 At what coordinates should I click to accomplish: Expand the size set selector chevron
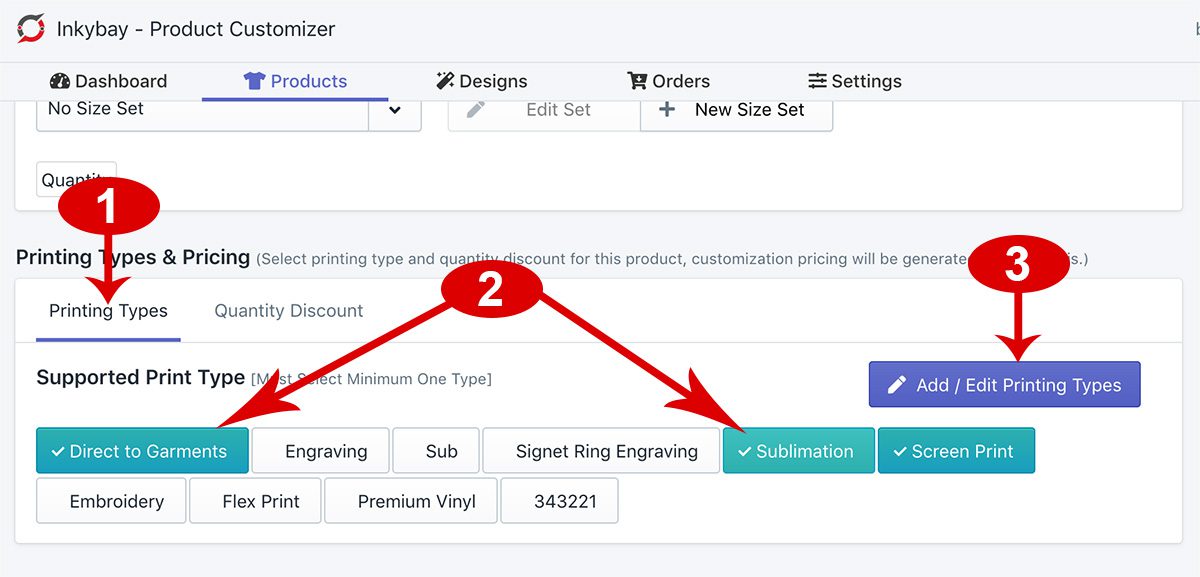click(395, 110)
